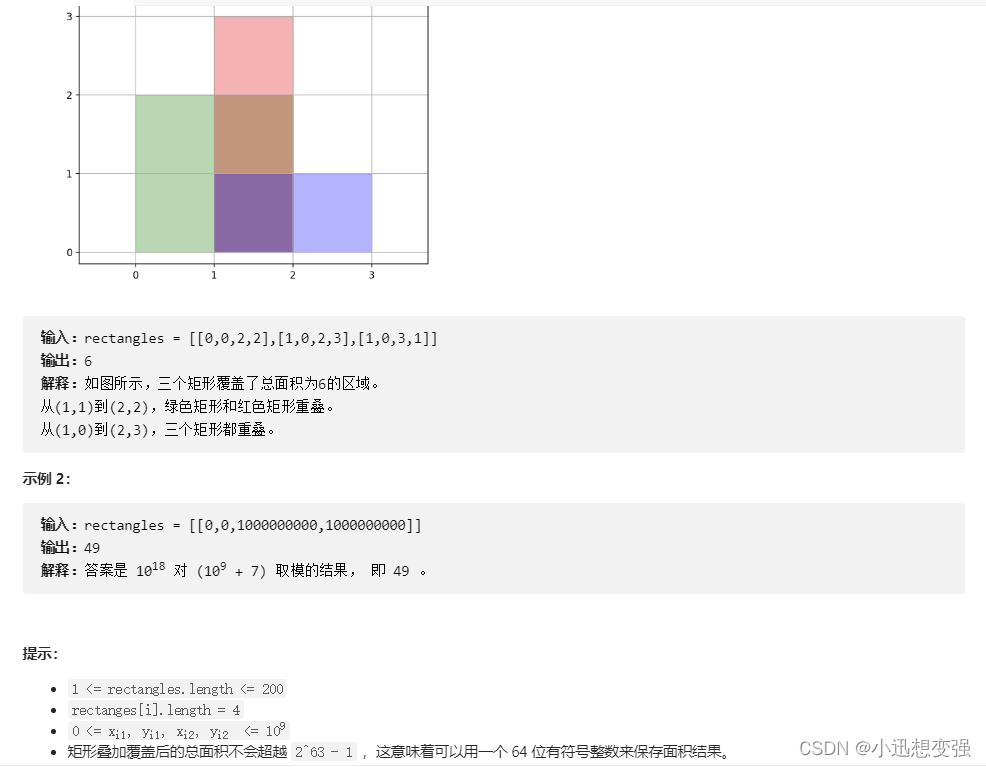Click the "提示:" heading
986x767 pixels.
click(39, 653)
